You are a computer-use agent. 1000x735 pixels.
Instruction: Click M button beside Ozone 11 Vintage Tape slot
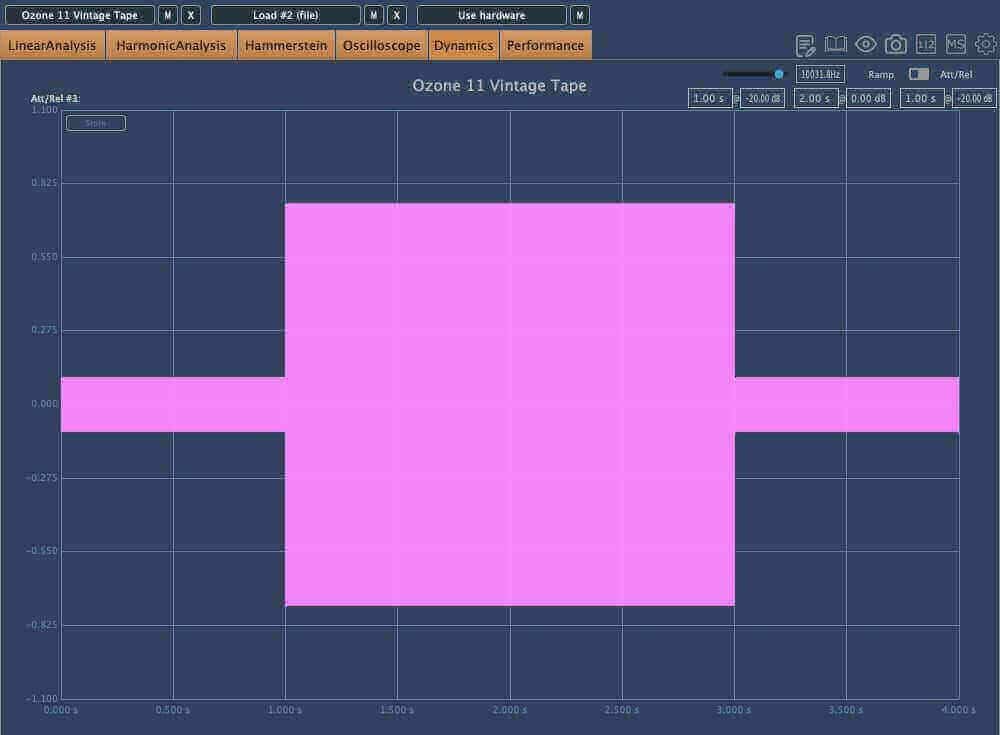point(168,15)
